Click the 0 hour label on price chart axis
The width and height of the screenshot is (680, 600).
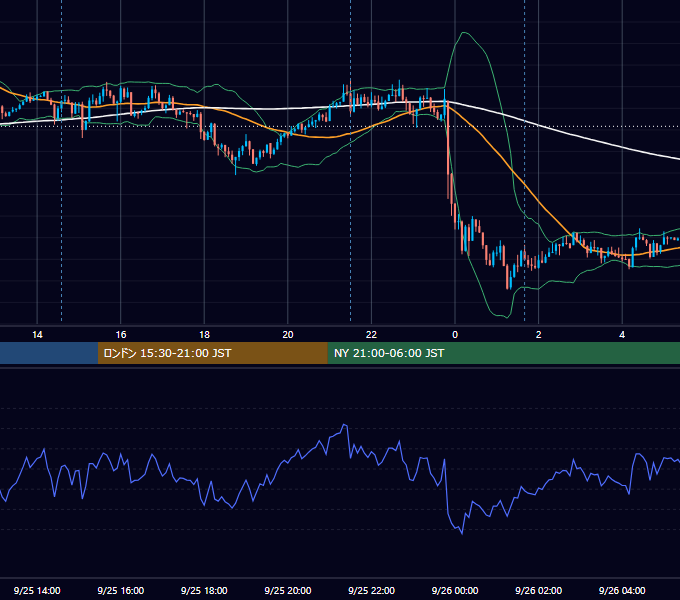coord(455,335)
